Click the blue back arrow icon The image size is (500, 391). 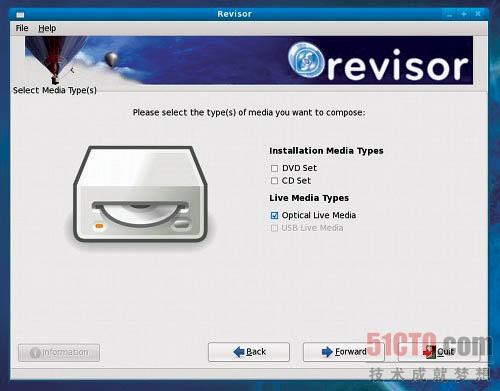pyautogui.click(x=239, y=352)
